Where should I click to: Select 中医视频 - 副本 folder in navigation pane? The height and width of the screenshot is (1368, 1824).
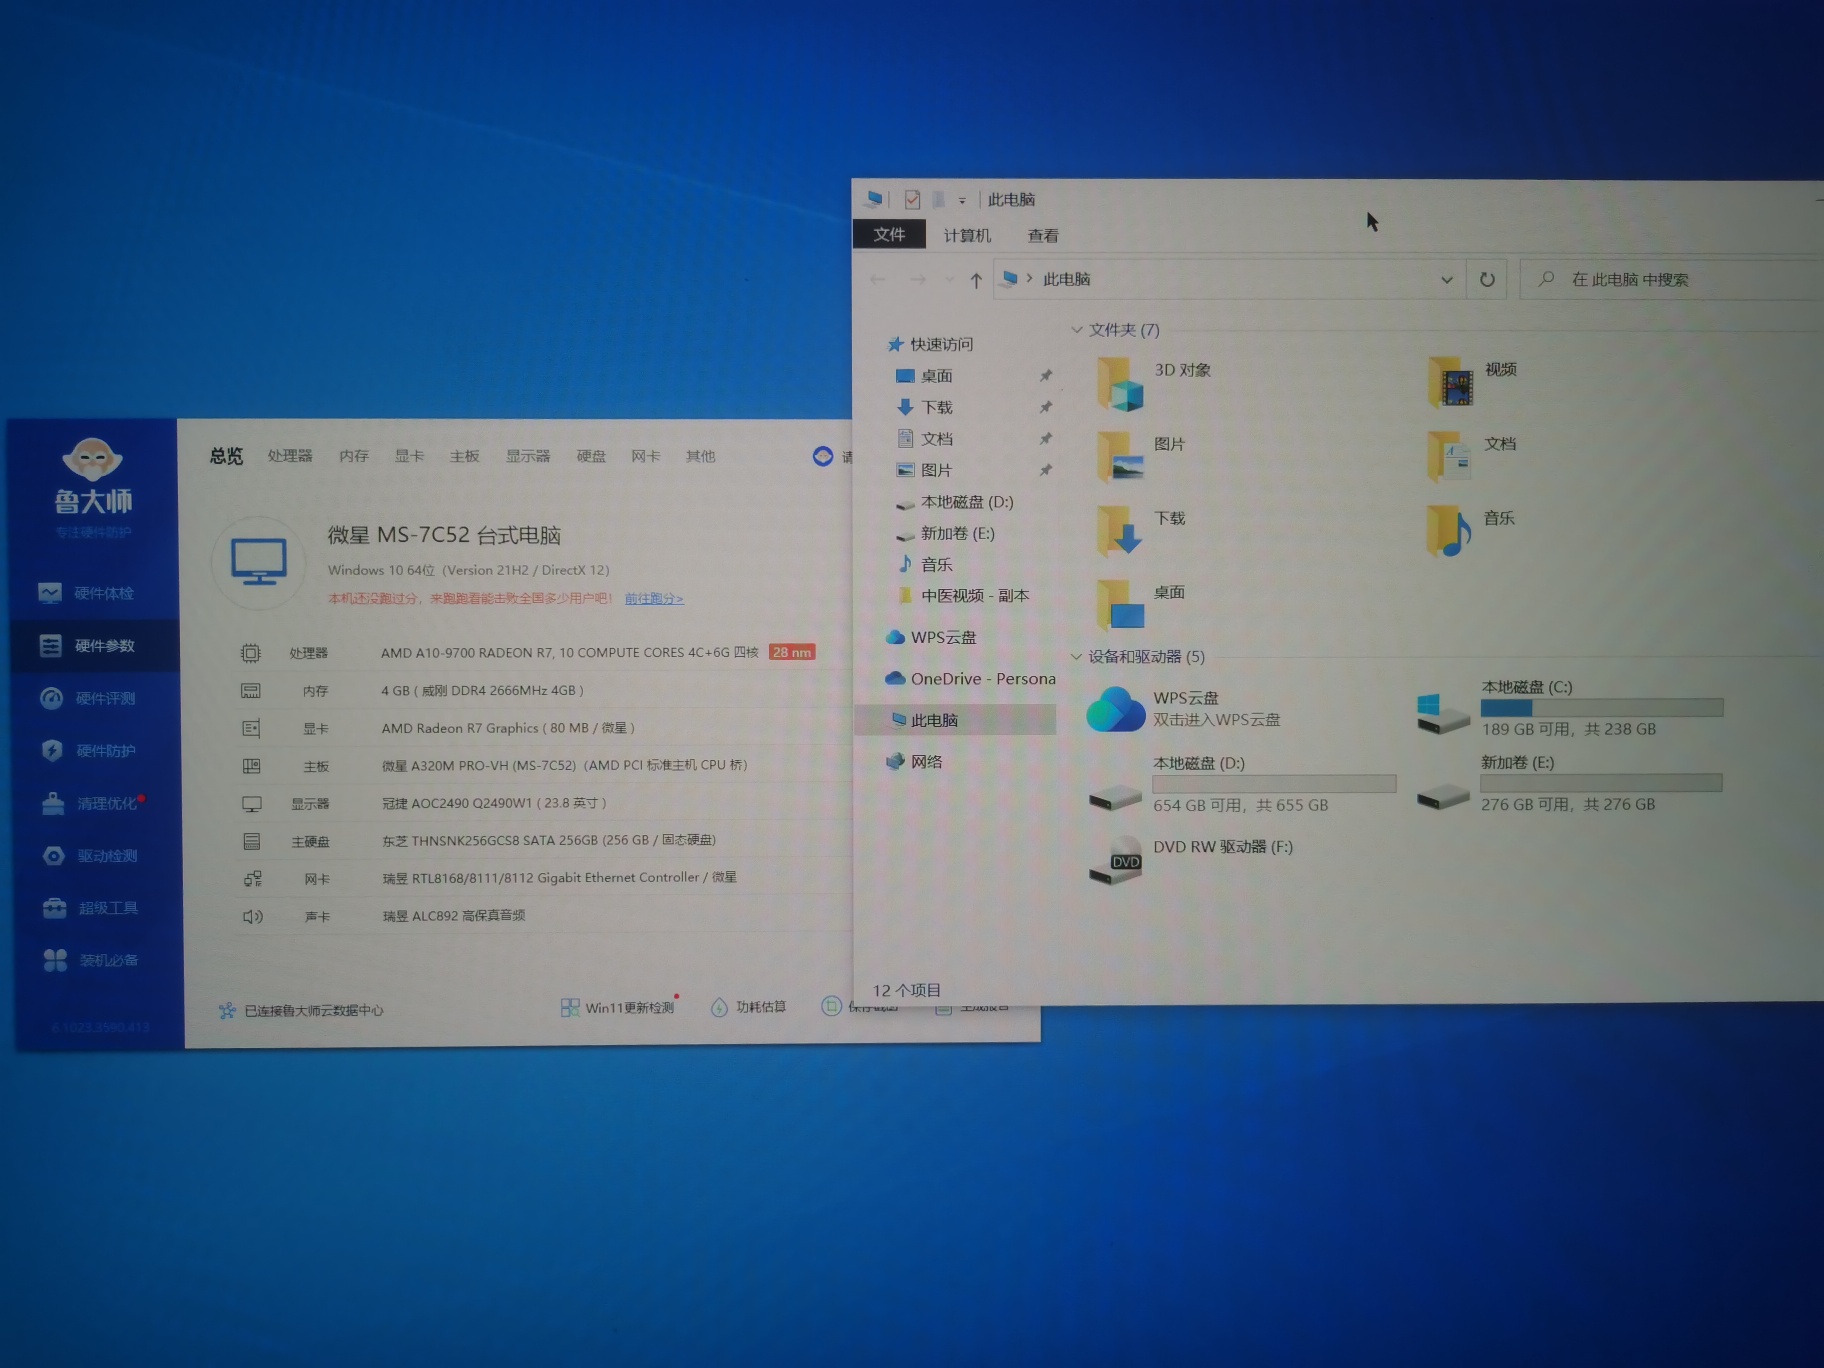tap(964, 596)
